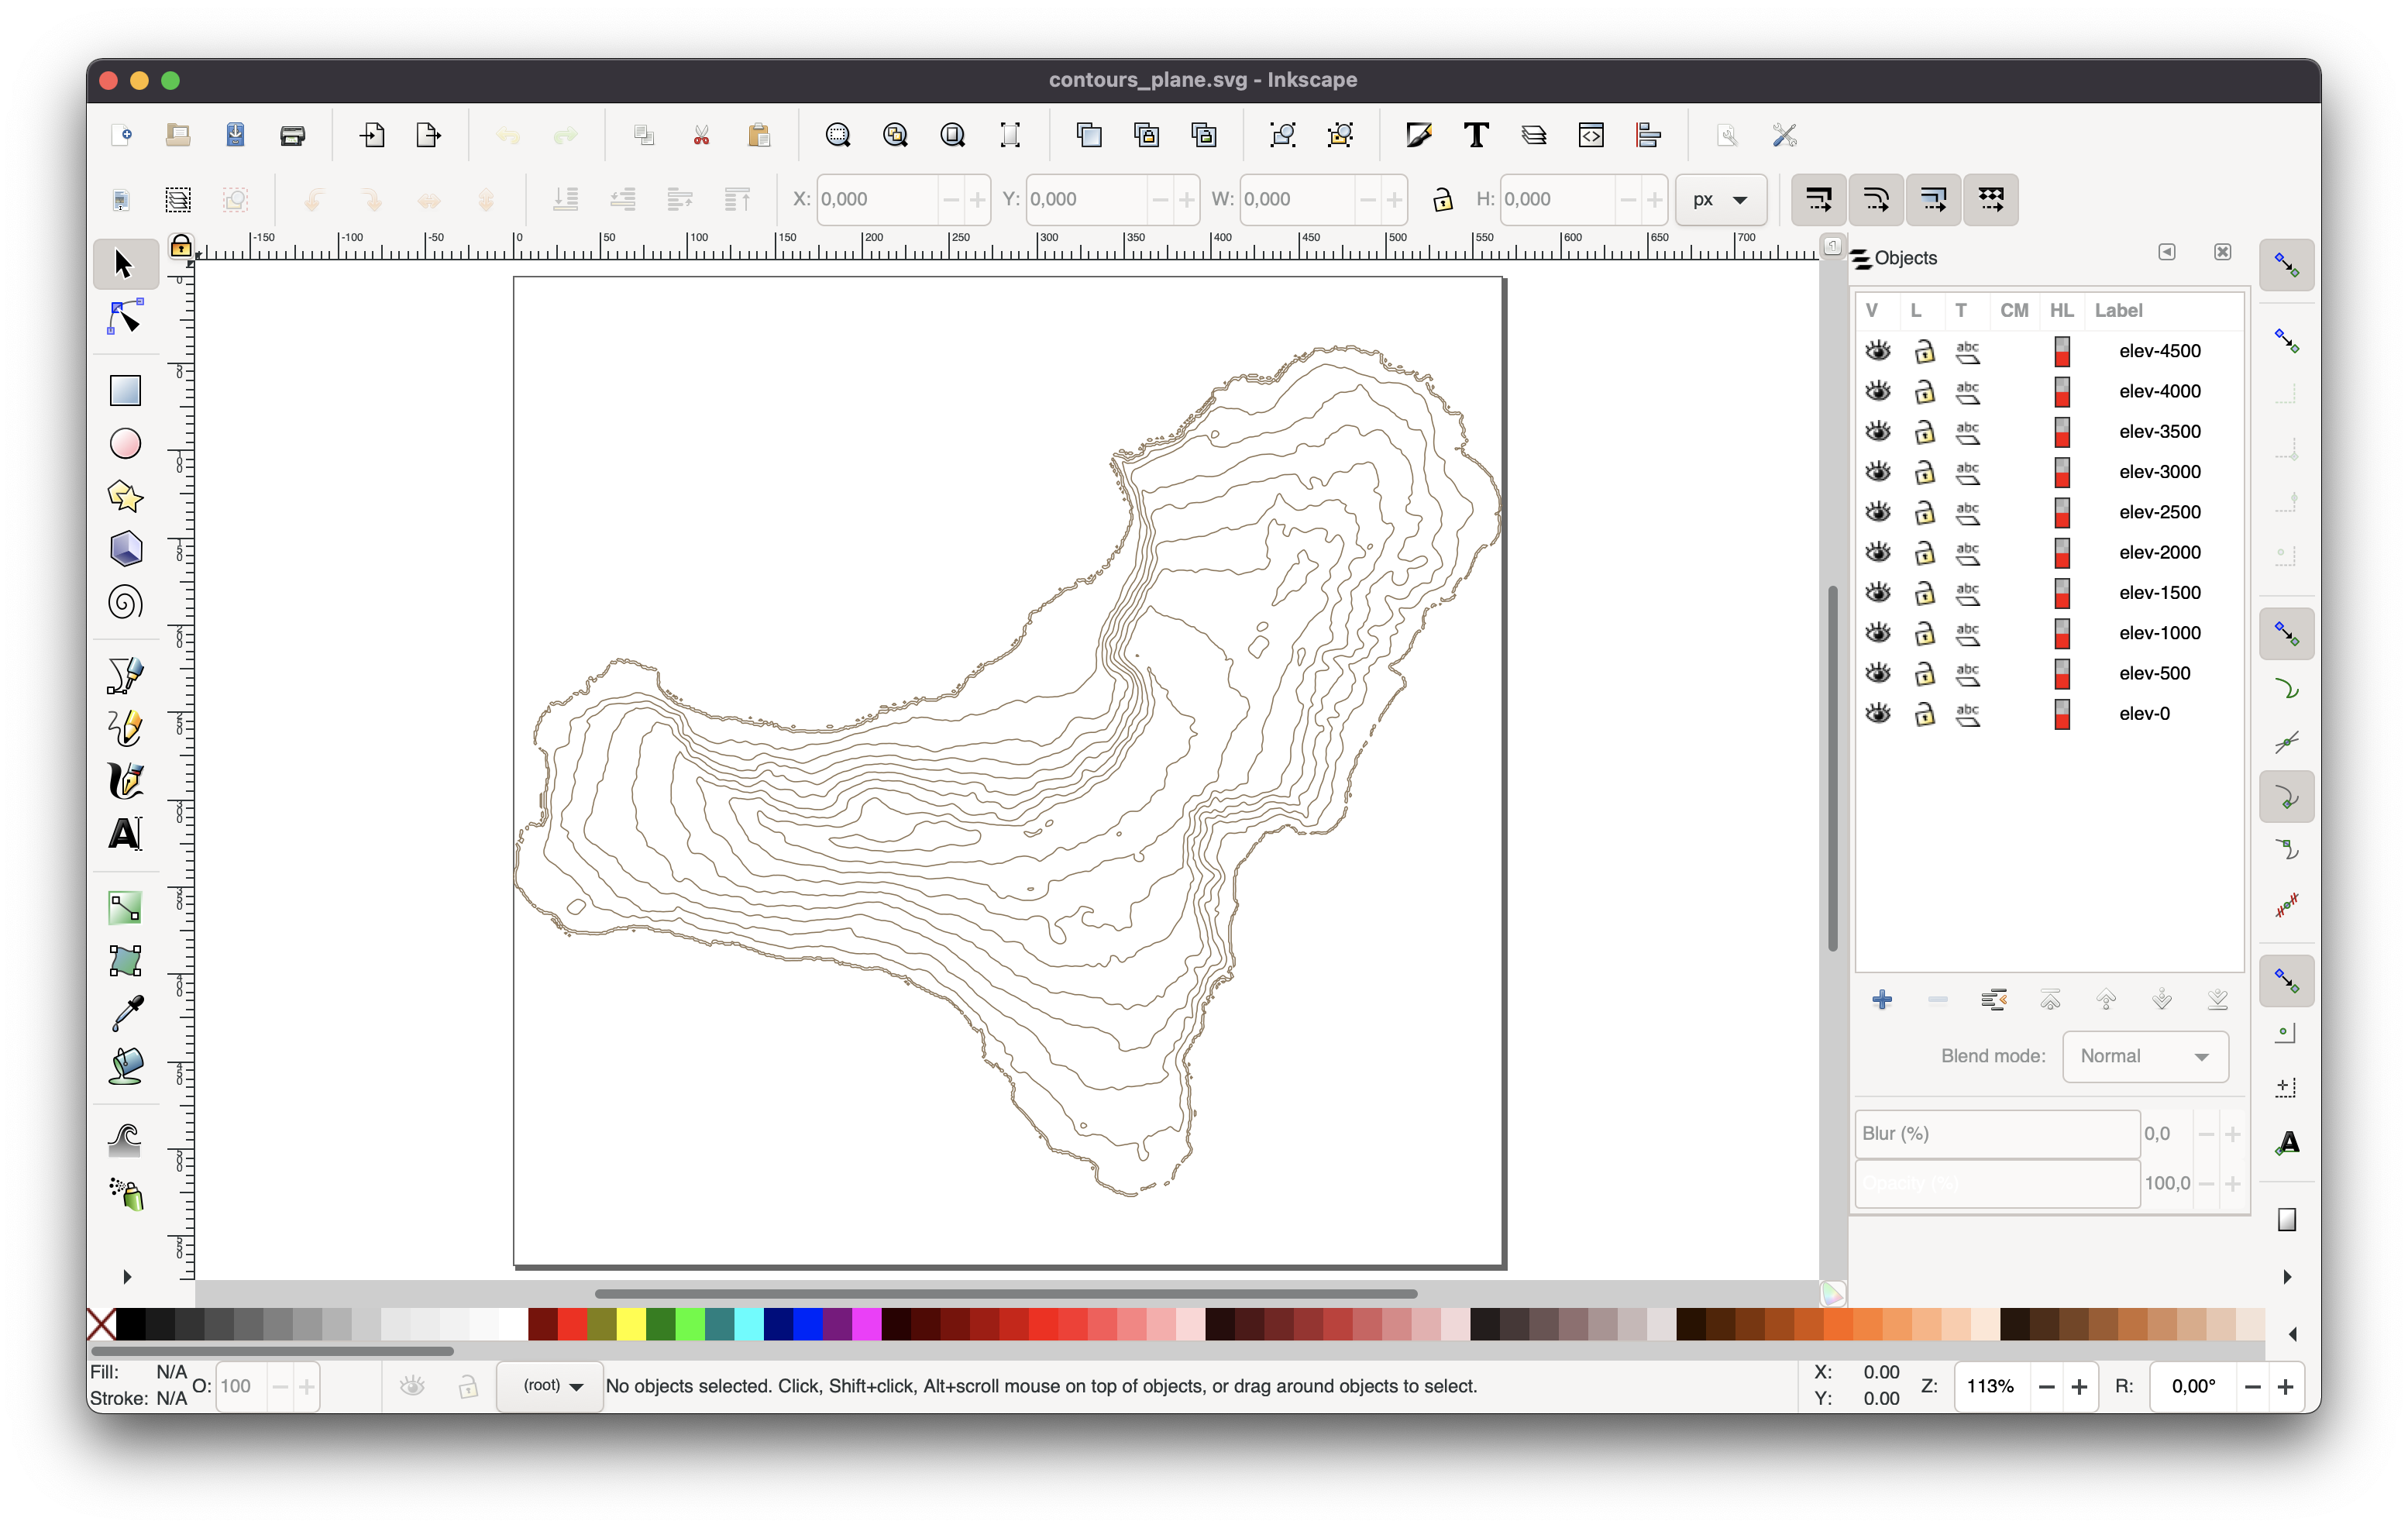Viewport: 2408px width, 1528px height.
Task: Hide the elev-4500 layer
Action: point(1878,350)
